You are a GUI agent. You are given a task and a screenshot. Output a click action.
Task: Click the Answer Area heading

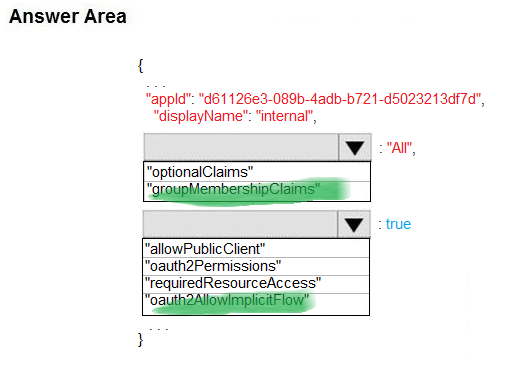pyautogui.click(x=68, y=16)
